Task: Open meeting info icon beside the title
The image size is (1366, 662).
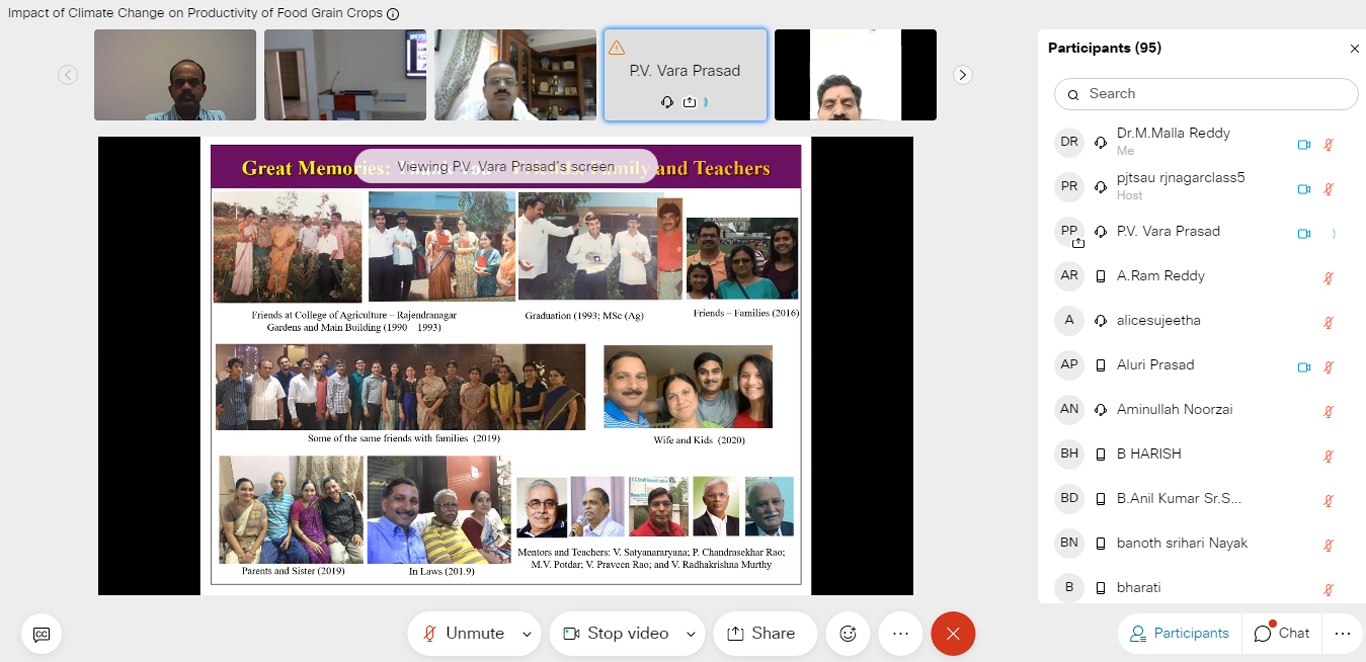Action: (393, 14)
